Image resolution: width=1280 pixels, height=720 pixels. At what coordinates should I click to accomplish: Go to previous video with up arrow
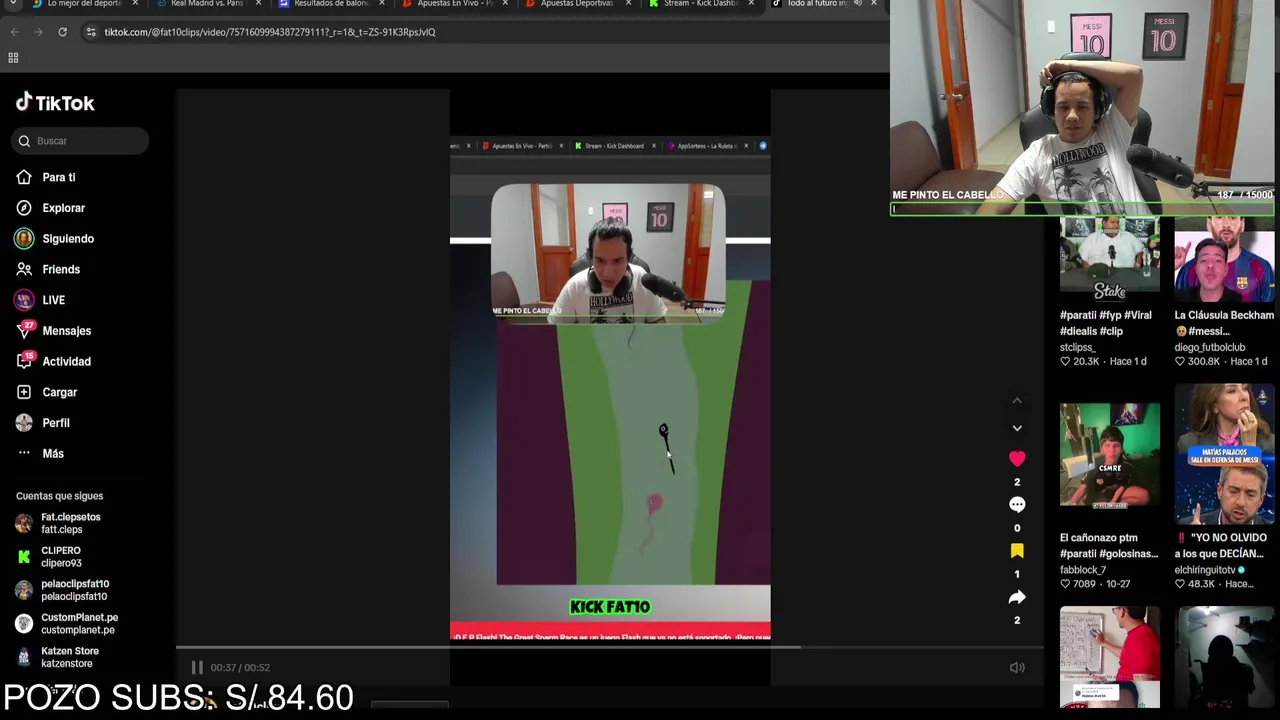[x=1017, y=401]
